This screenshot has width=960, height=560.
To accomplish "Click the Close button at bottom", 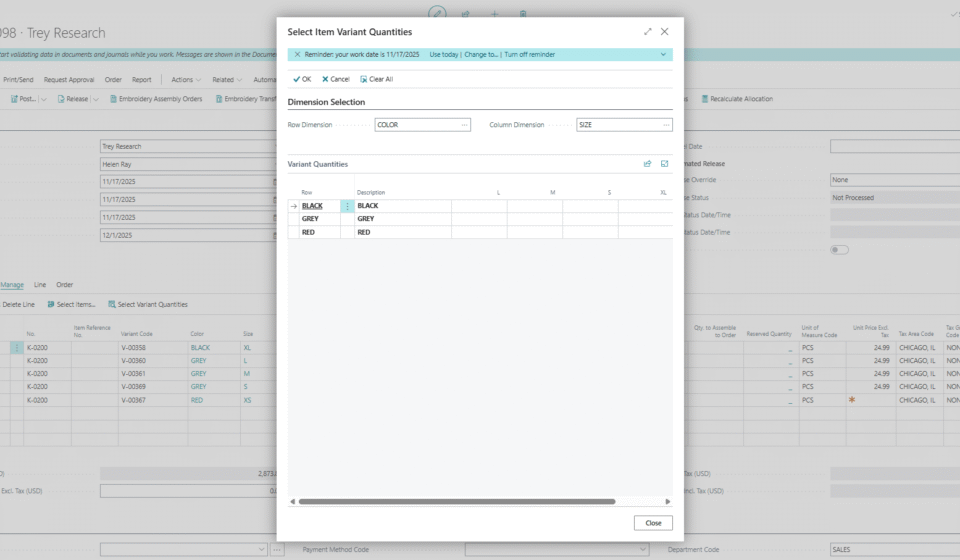I will click(x=653, y=523).
